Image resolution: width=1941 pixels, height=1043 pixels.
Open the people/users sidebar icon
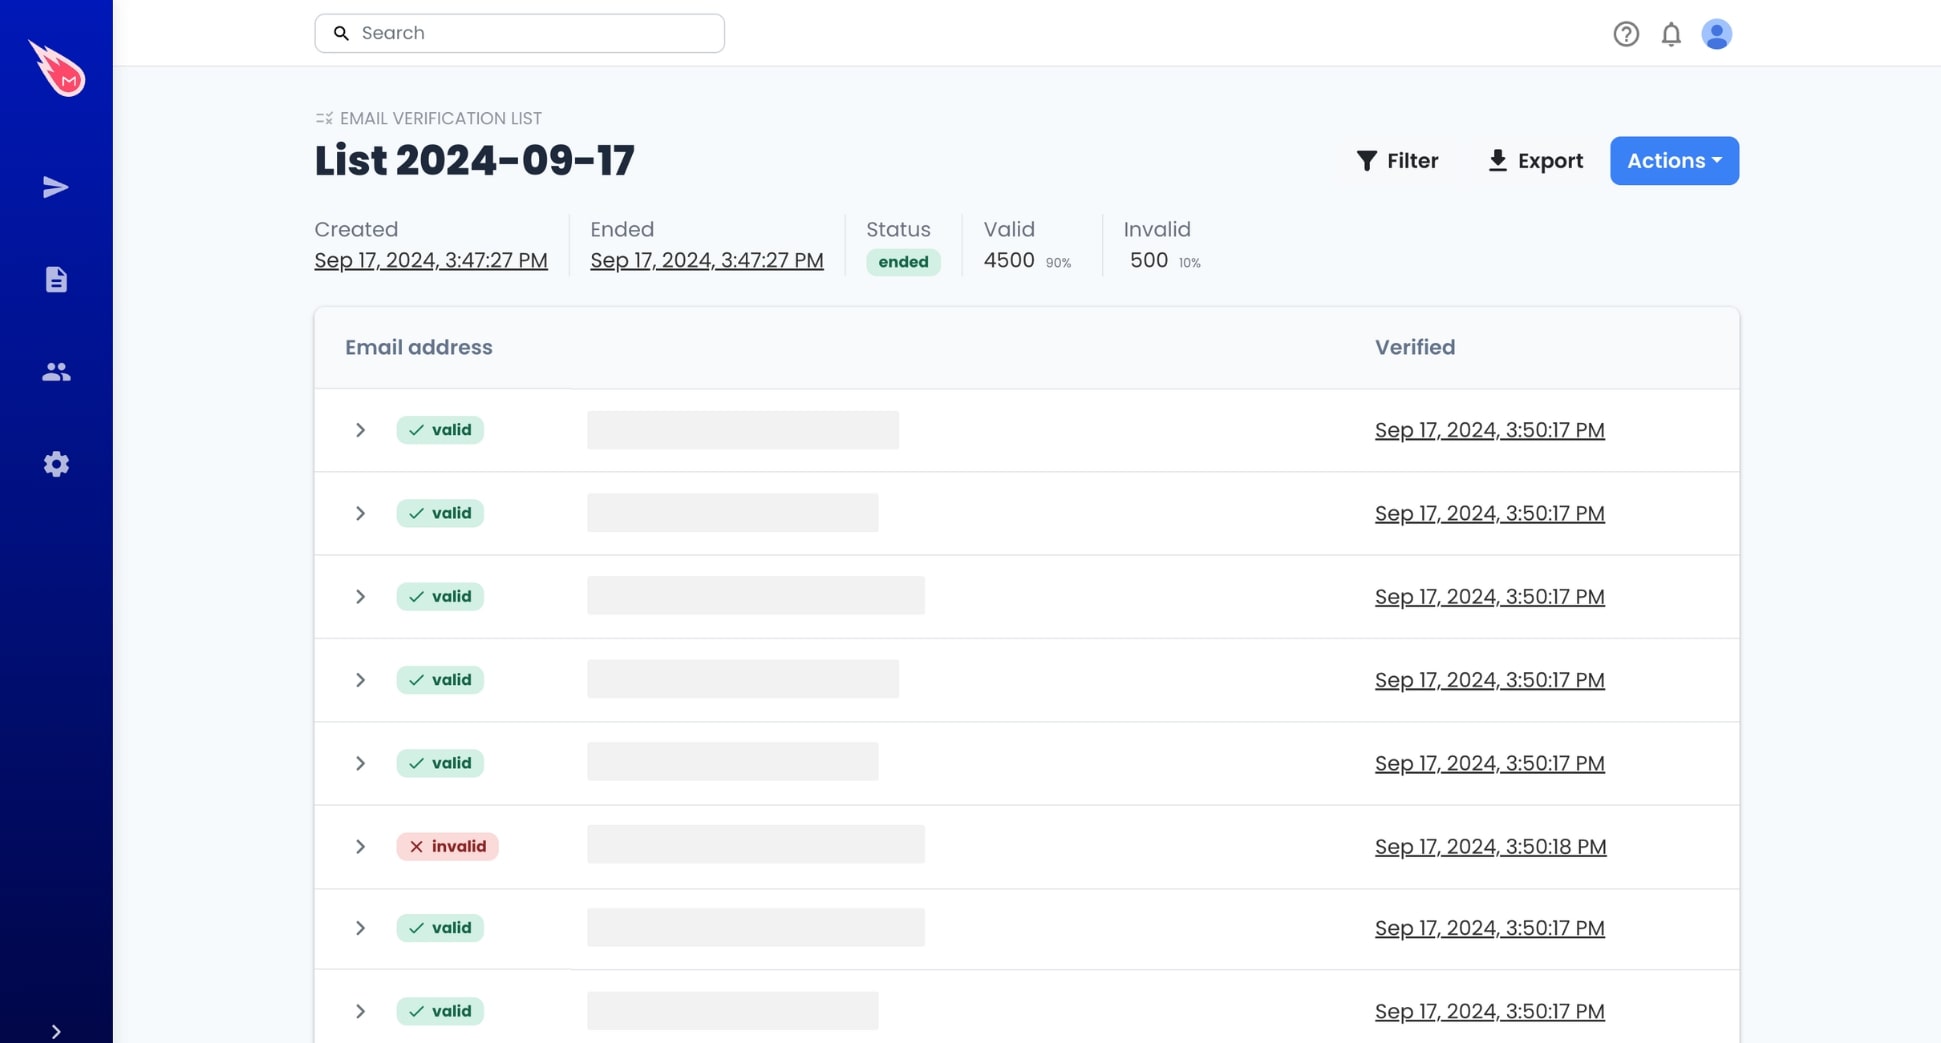(56, 372)
